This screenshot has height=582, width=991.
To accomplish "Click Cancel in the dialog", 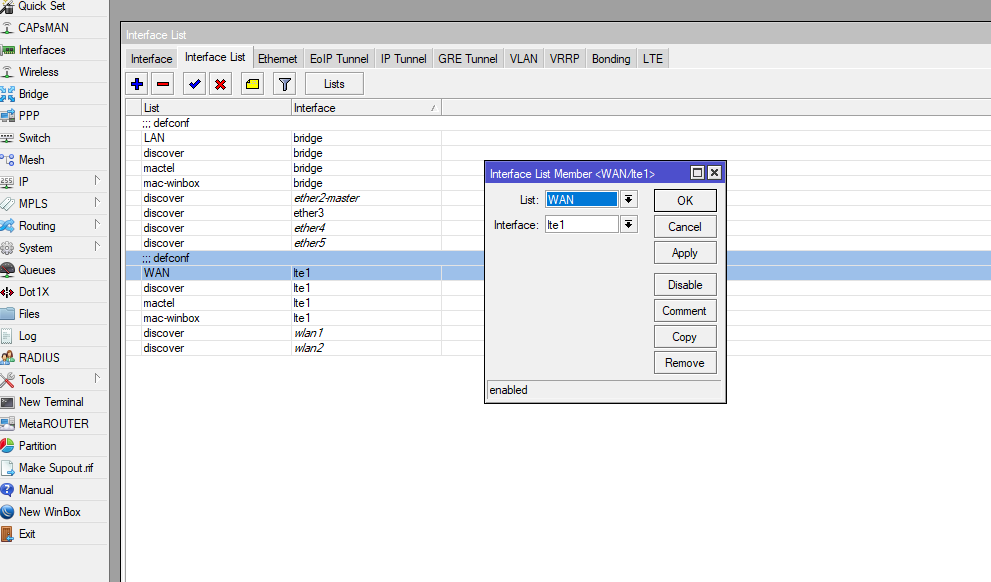I will pos(685,227).
